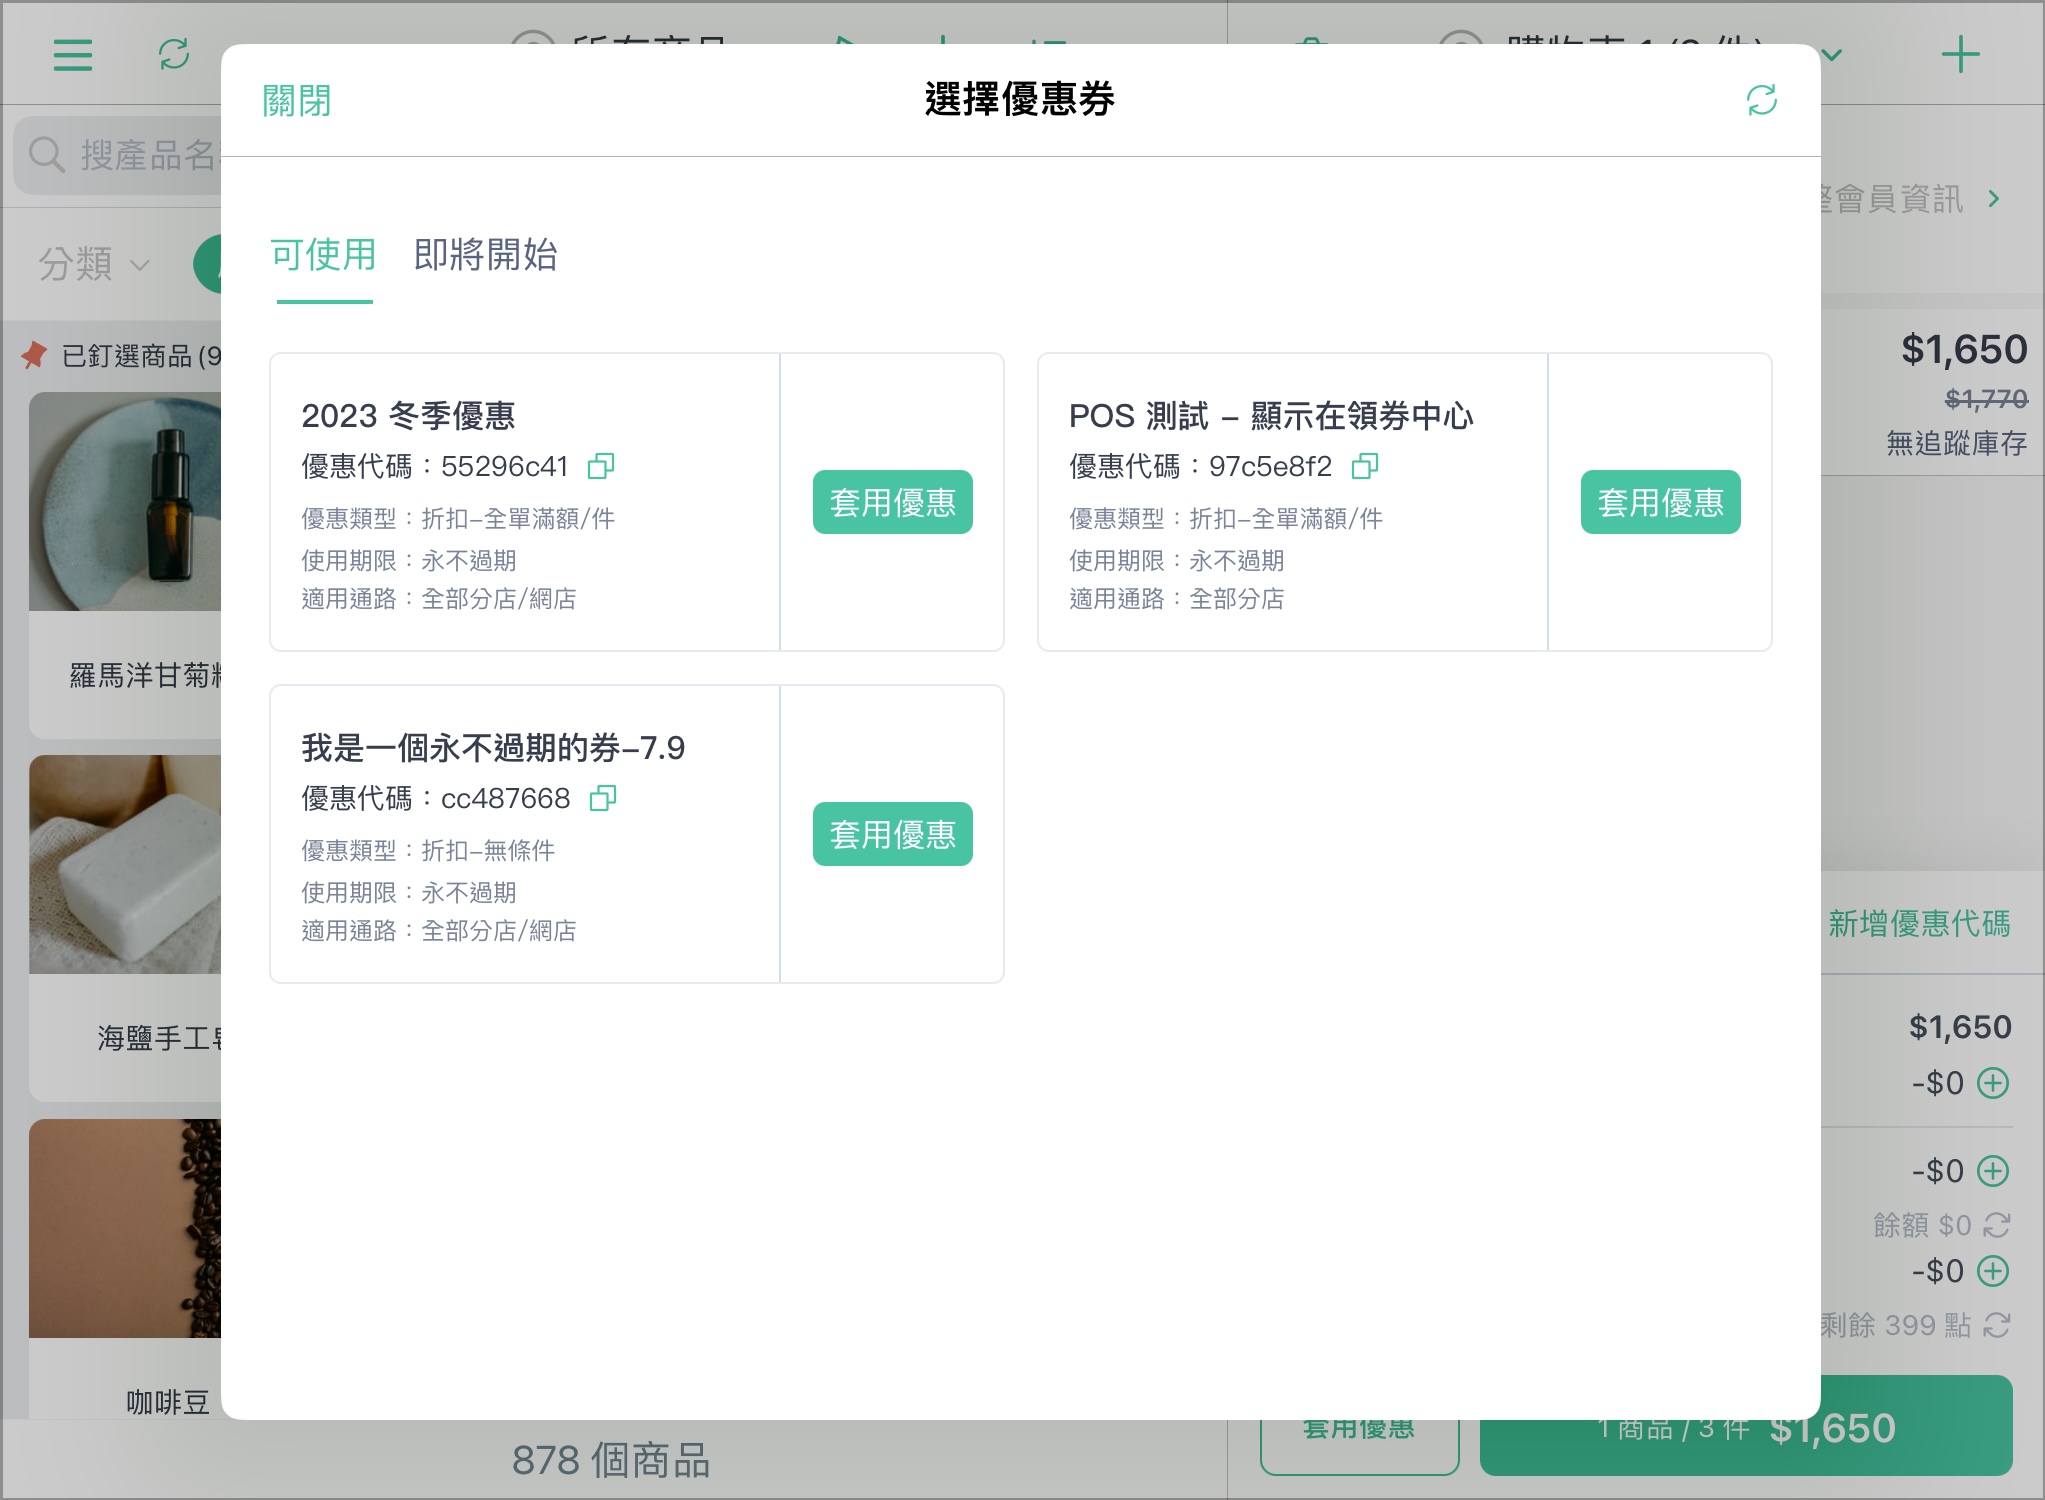This screenshot has width=2045, height=1500.
Task: Apply the POS 測試 coupon
Action: [1660, 502]
